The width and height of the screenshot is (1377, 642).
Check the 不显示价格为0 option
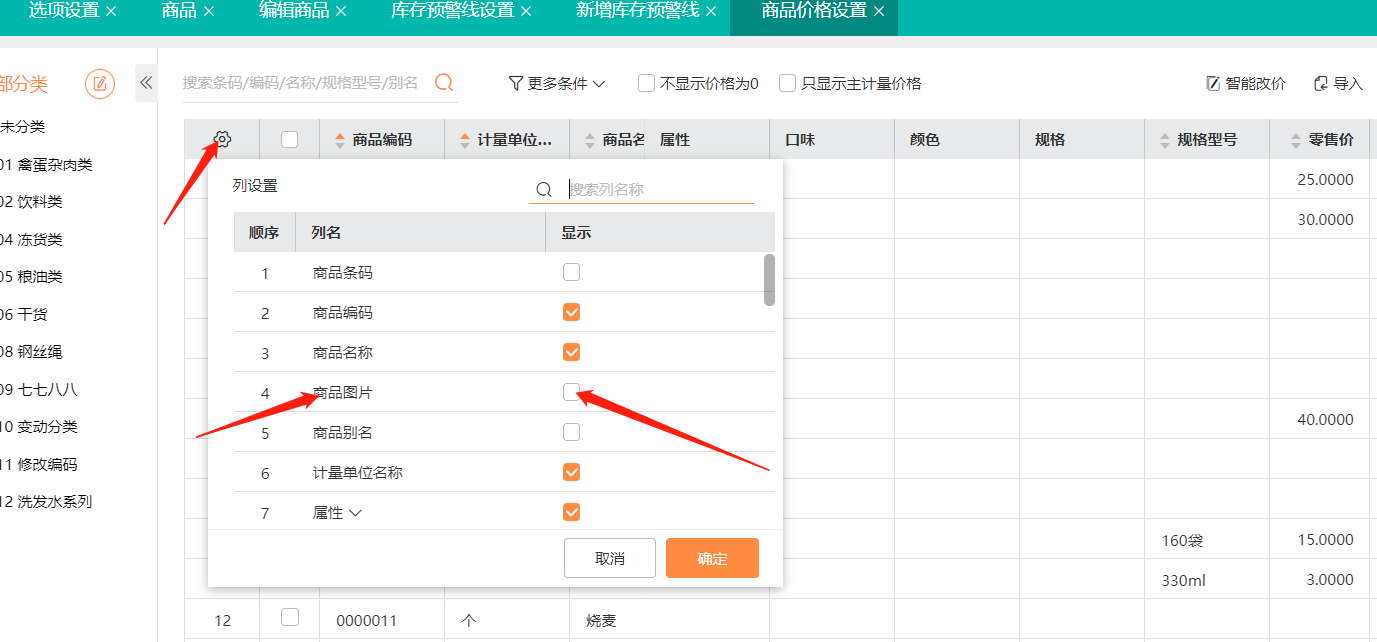pos(646,83)
